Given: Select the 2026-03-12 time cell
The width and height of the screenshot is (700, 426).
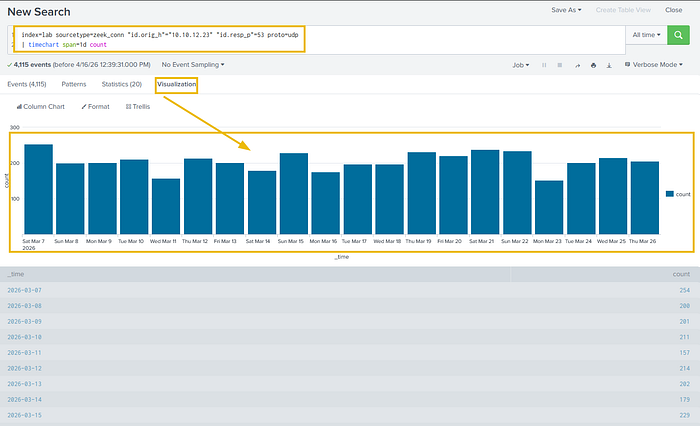Looking at the screenshot, I should [24, 368].
